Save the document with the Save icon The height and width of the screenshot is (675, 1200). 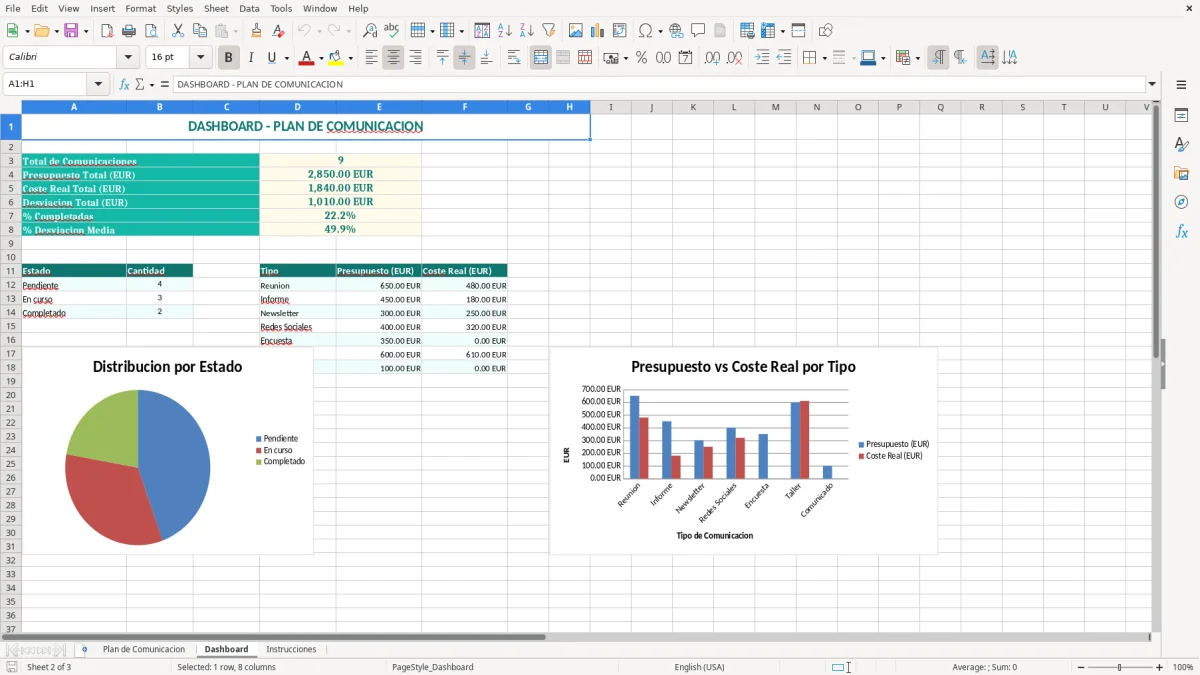[x=71, y=31]
